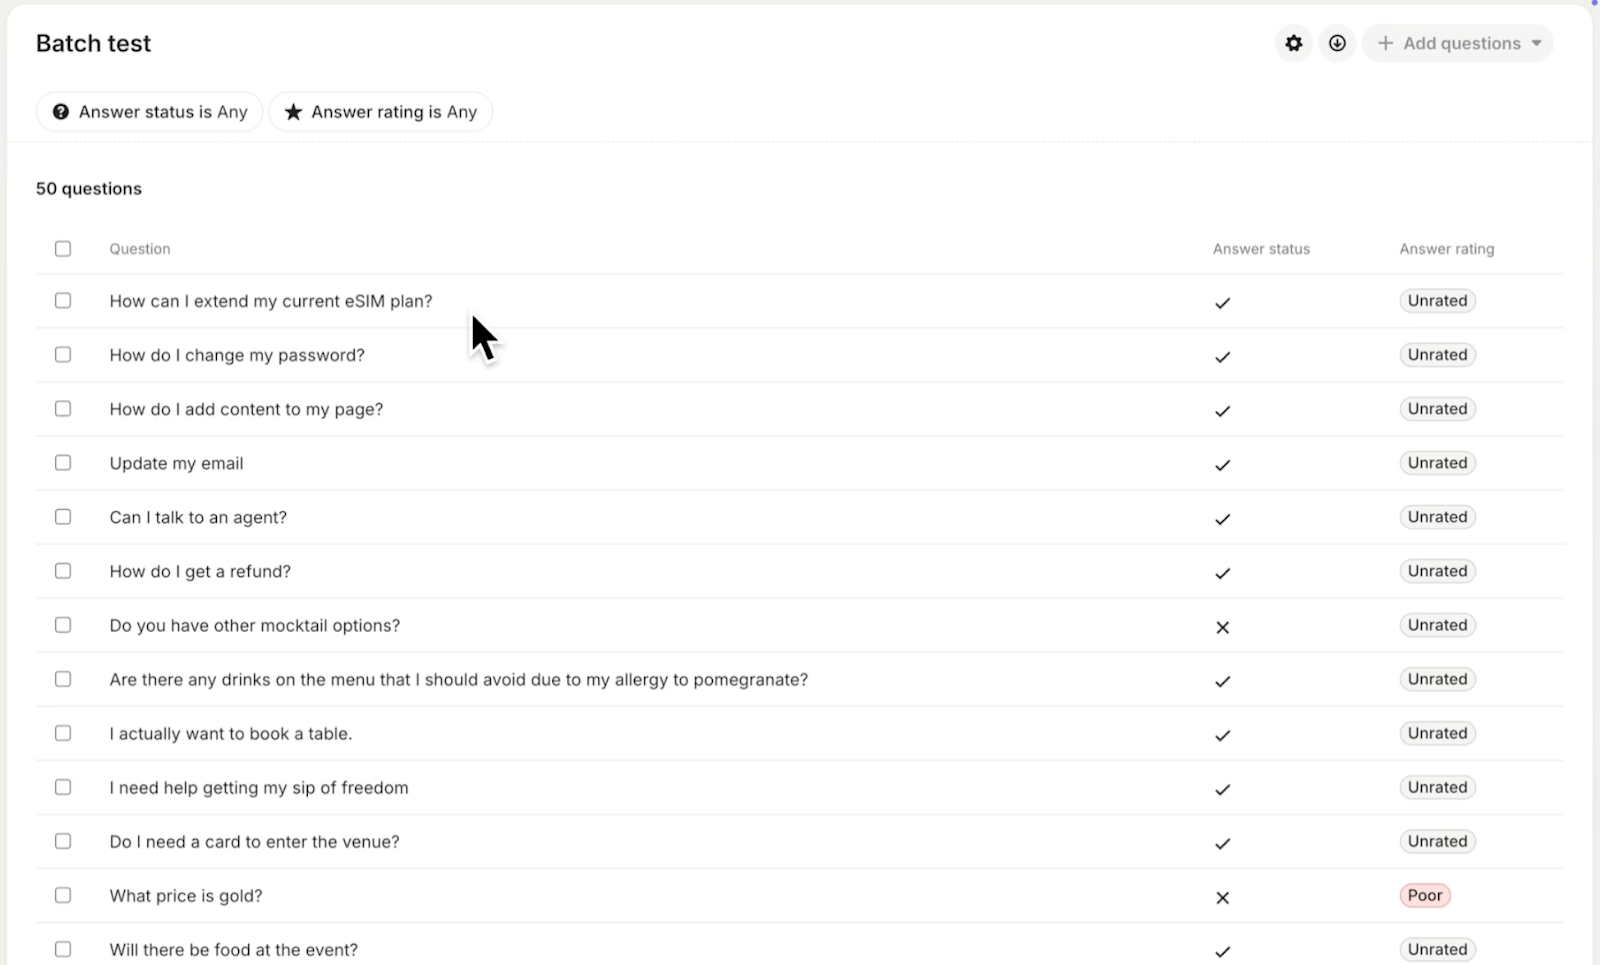Check the 'How do I change my password?' row
1600x965 pixels.
(63, 355)
